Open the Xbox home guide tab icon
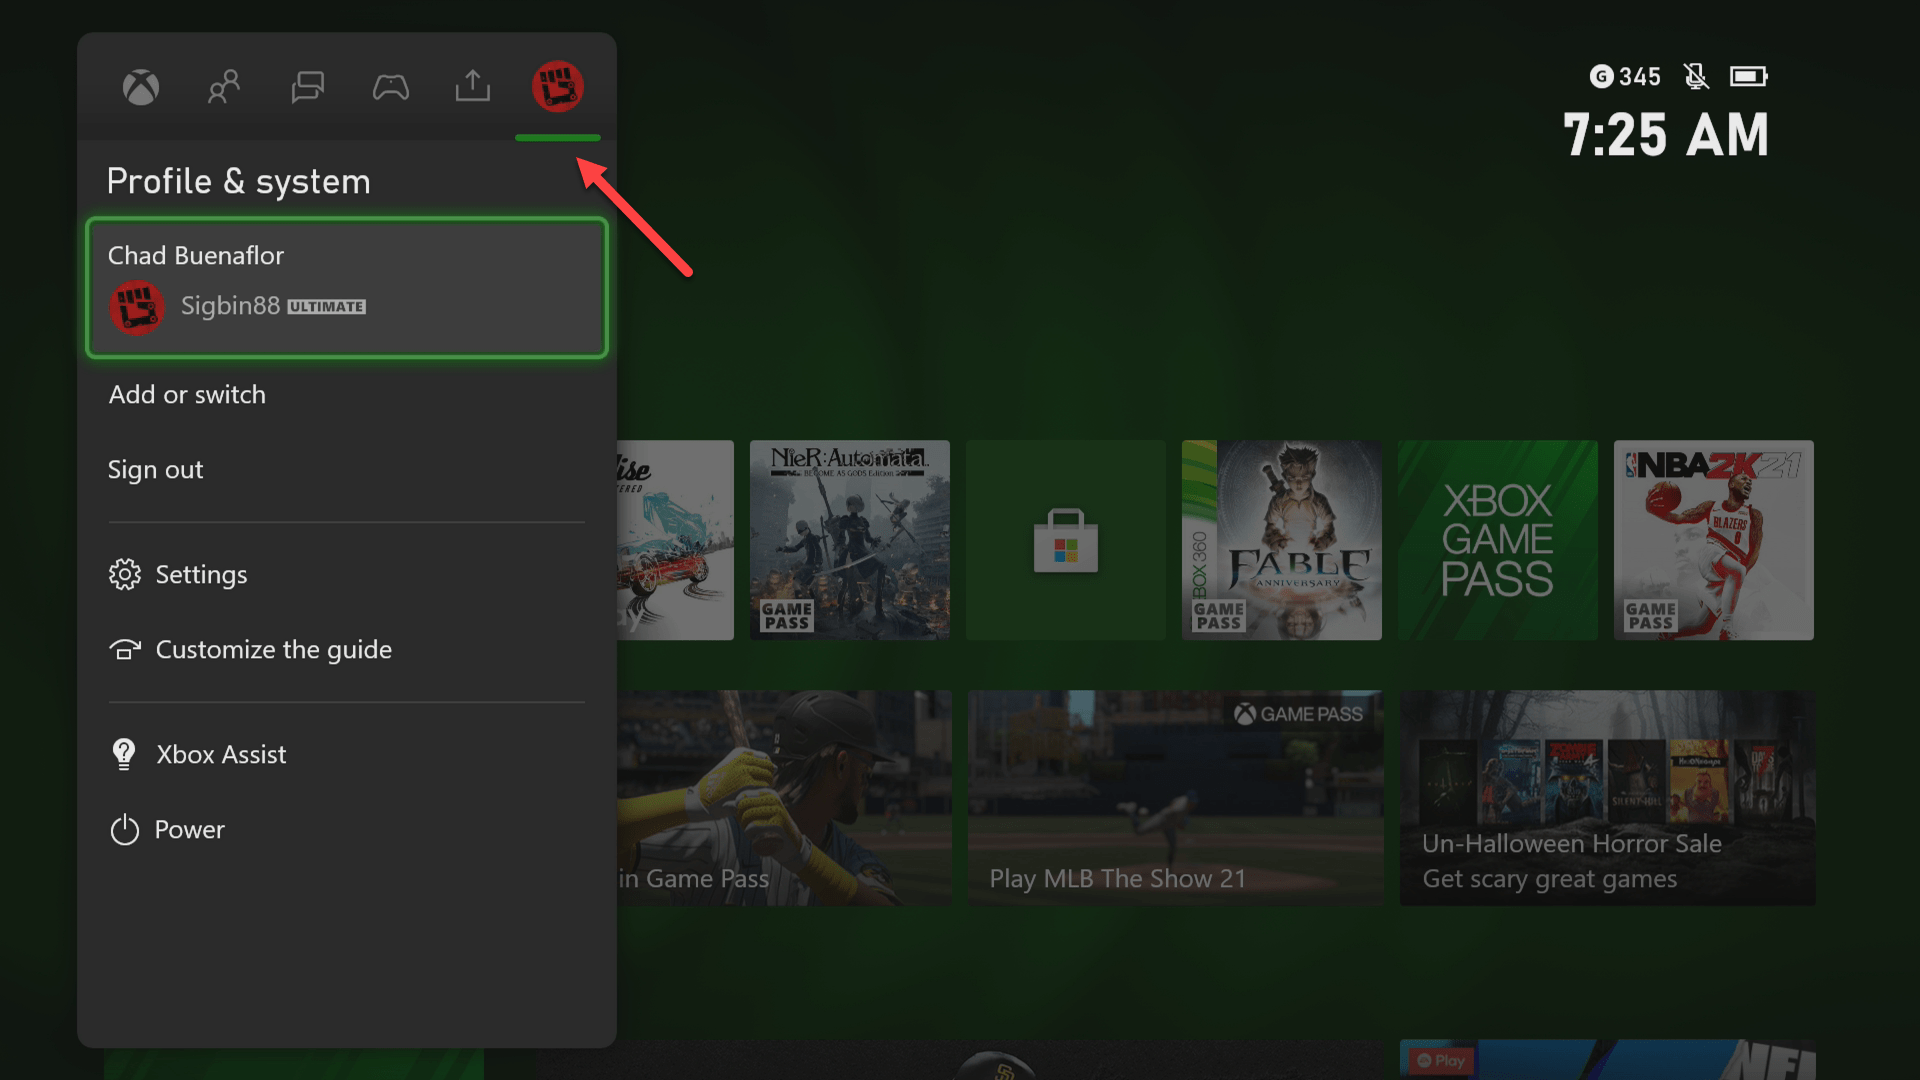 (140, 87)
